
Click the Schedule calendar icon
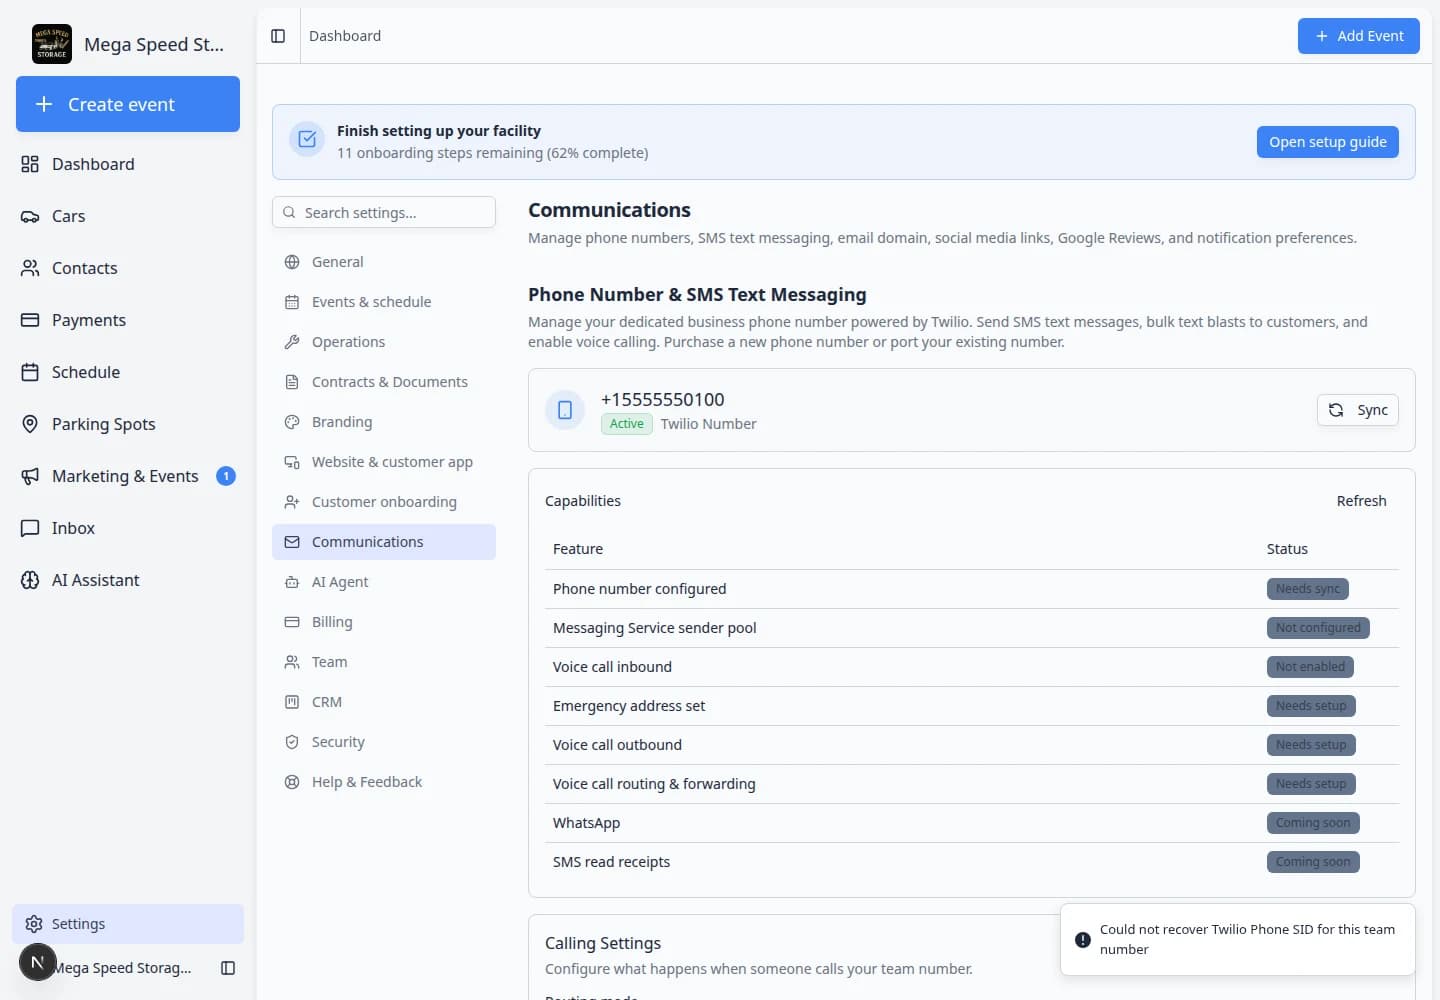[x=30, y=372]
